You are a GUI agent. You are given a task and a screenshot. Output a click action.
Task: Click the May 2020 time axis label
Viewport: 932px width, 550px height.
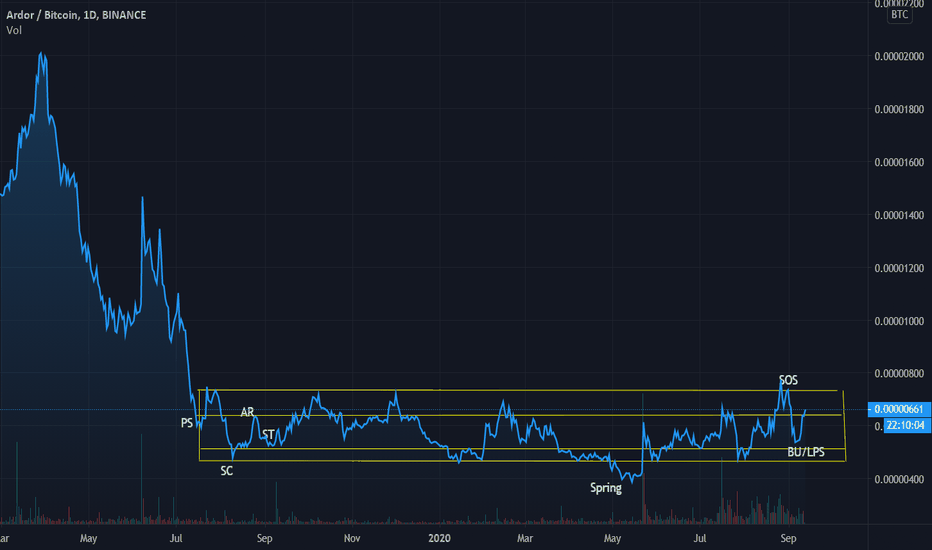[x=612, y=539]
